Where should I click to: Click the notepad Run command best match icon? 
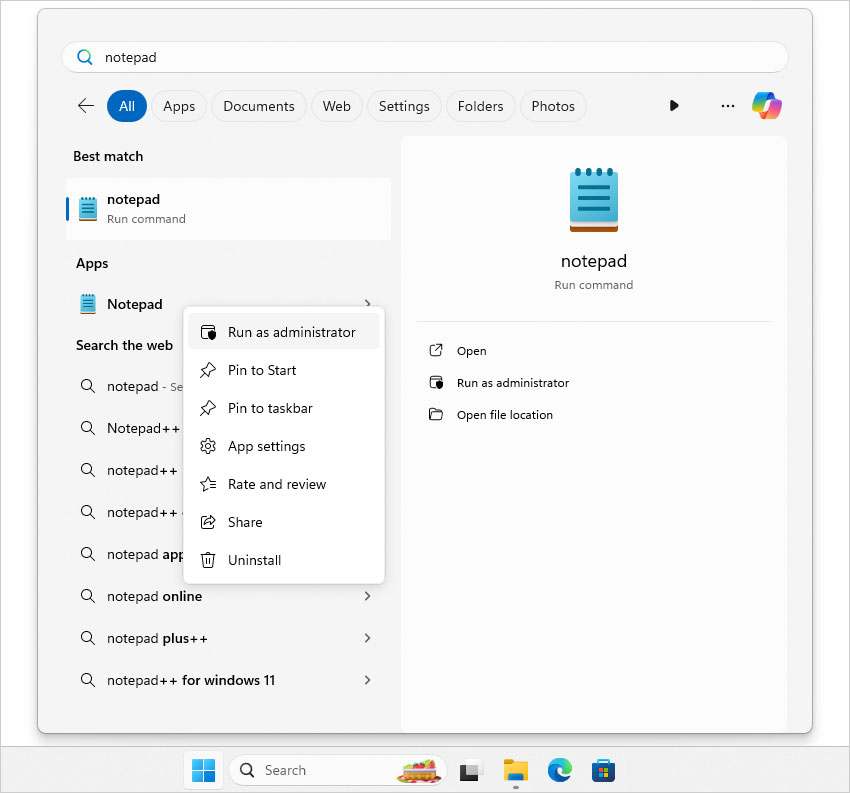(x=88, y=209)
